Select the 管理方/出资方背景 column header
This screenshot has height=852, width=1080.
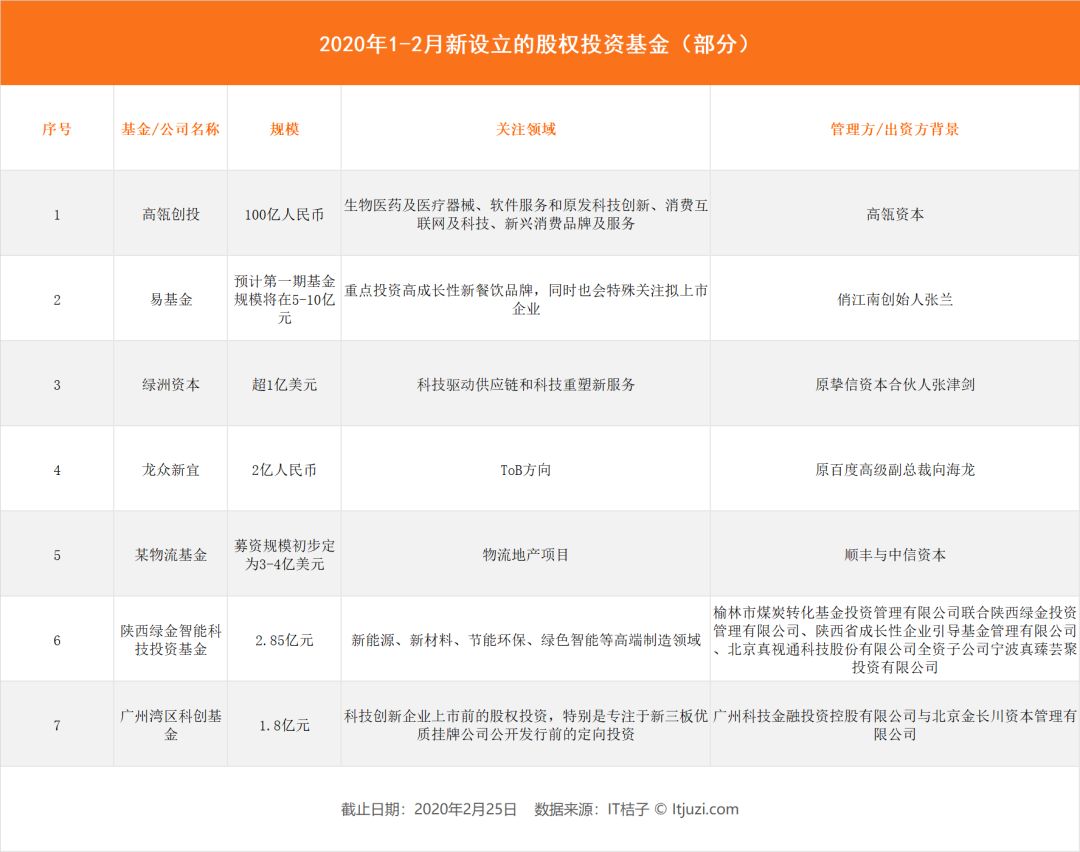click(894, 129)
